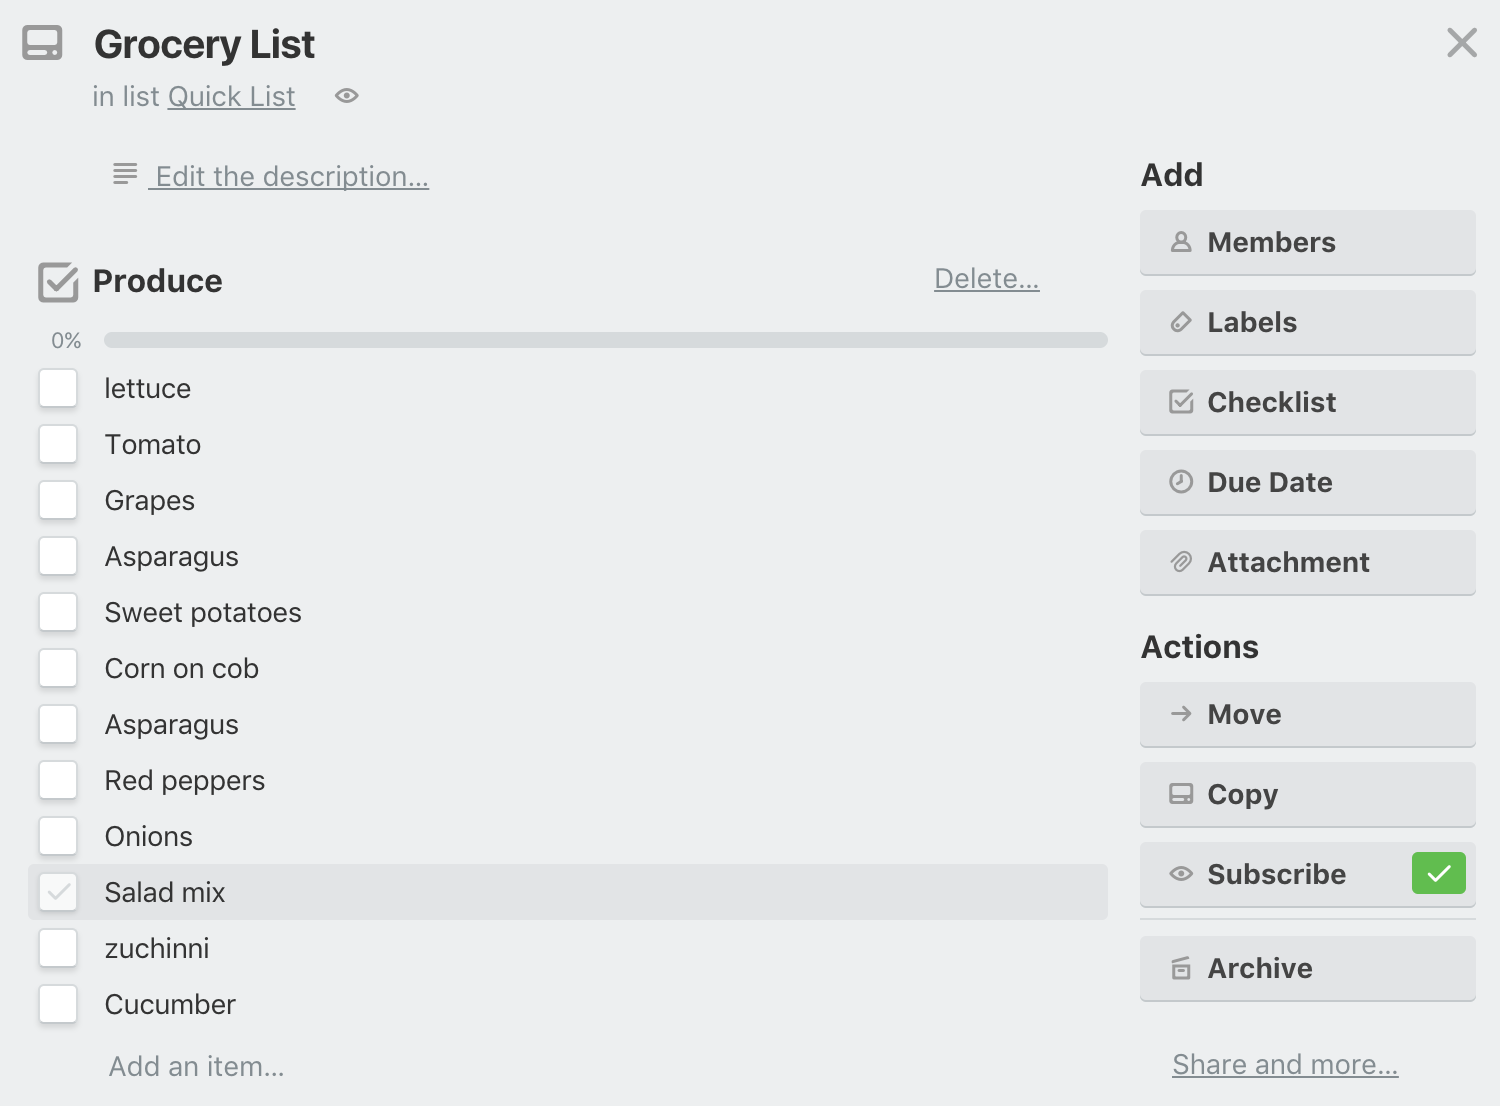Check the Corn on cob checkbox
This screenshot has height=1106, width=1500.
tap(58, 668)
